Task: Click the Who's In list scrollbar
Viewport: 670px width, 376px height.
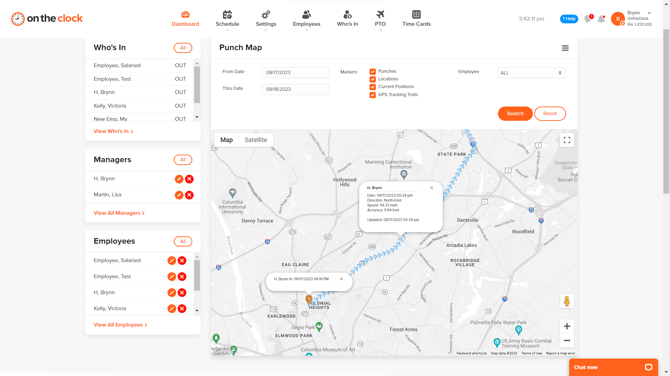Action: click(197, 85)
